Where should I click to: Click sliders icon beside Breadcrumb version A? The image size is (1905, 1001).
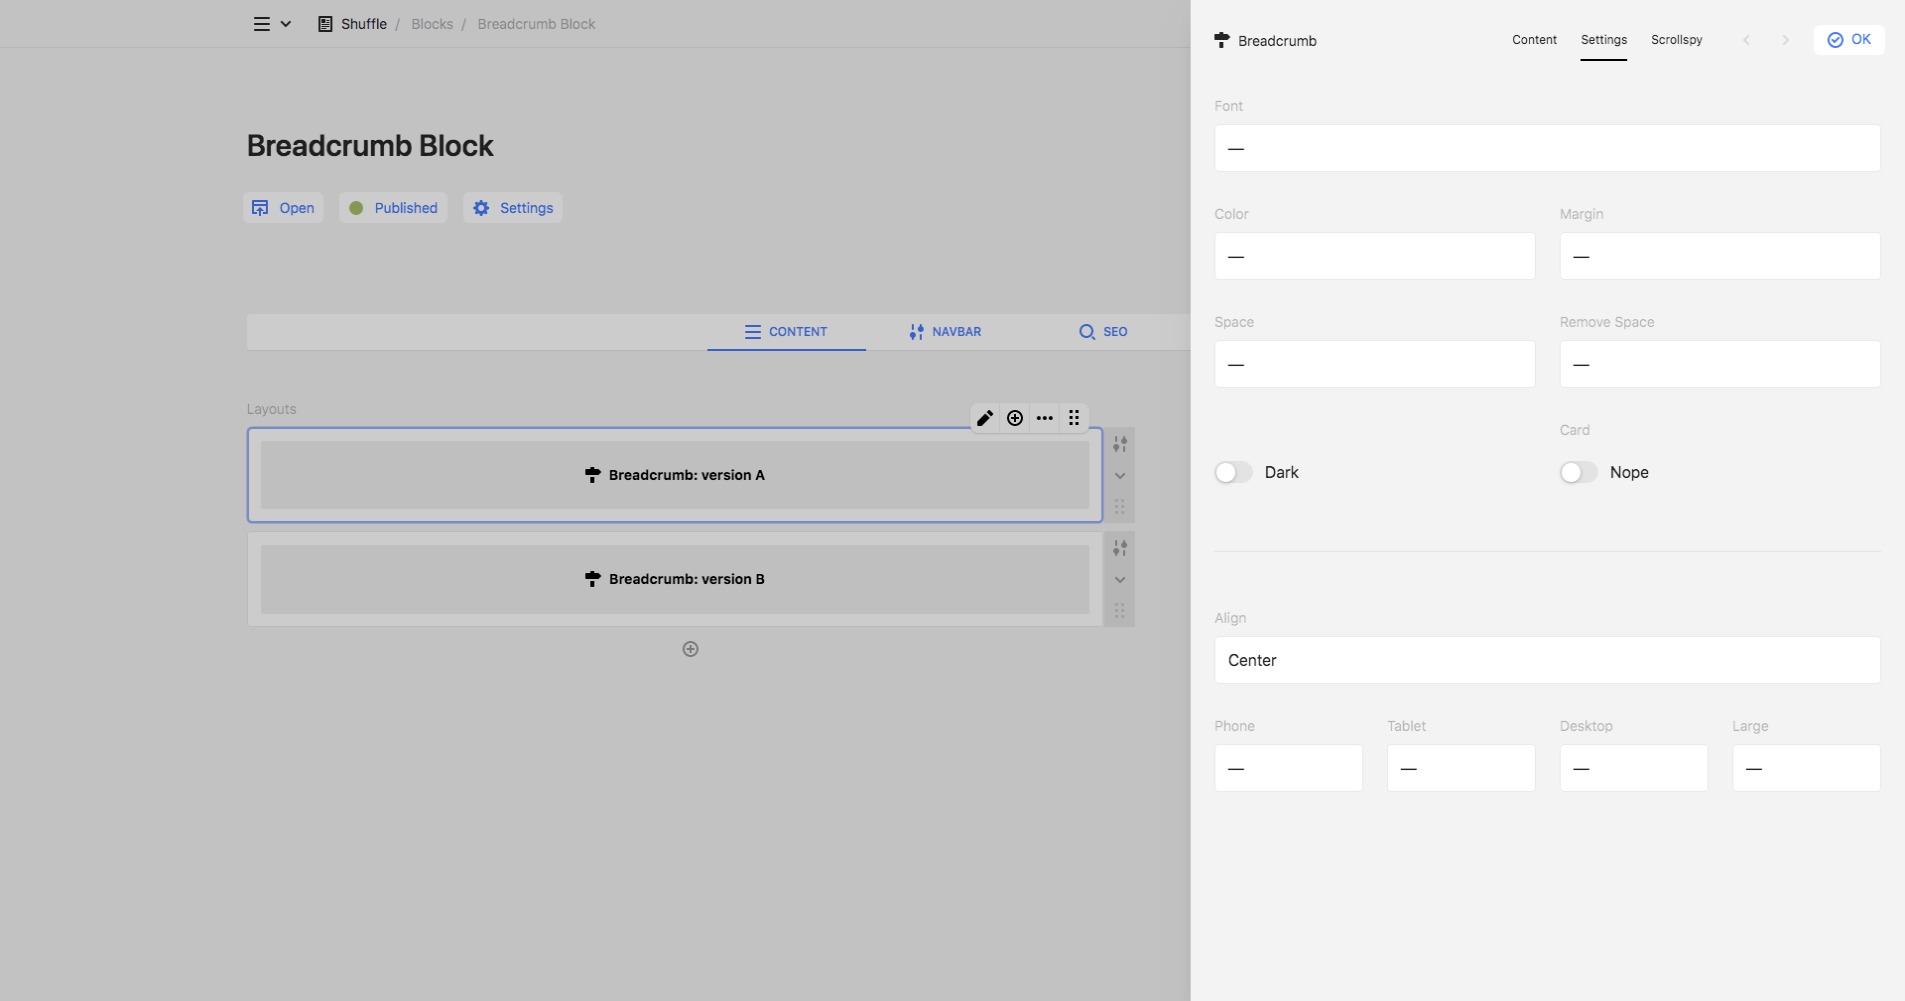tap(1120, 444)
